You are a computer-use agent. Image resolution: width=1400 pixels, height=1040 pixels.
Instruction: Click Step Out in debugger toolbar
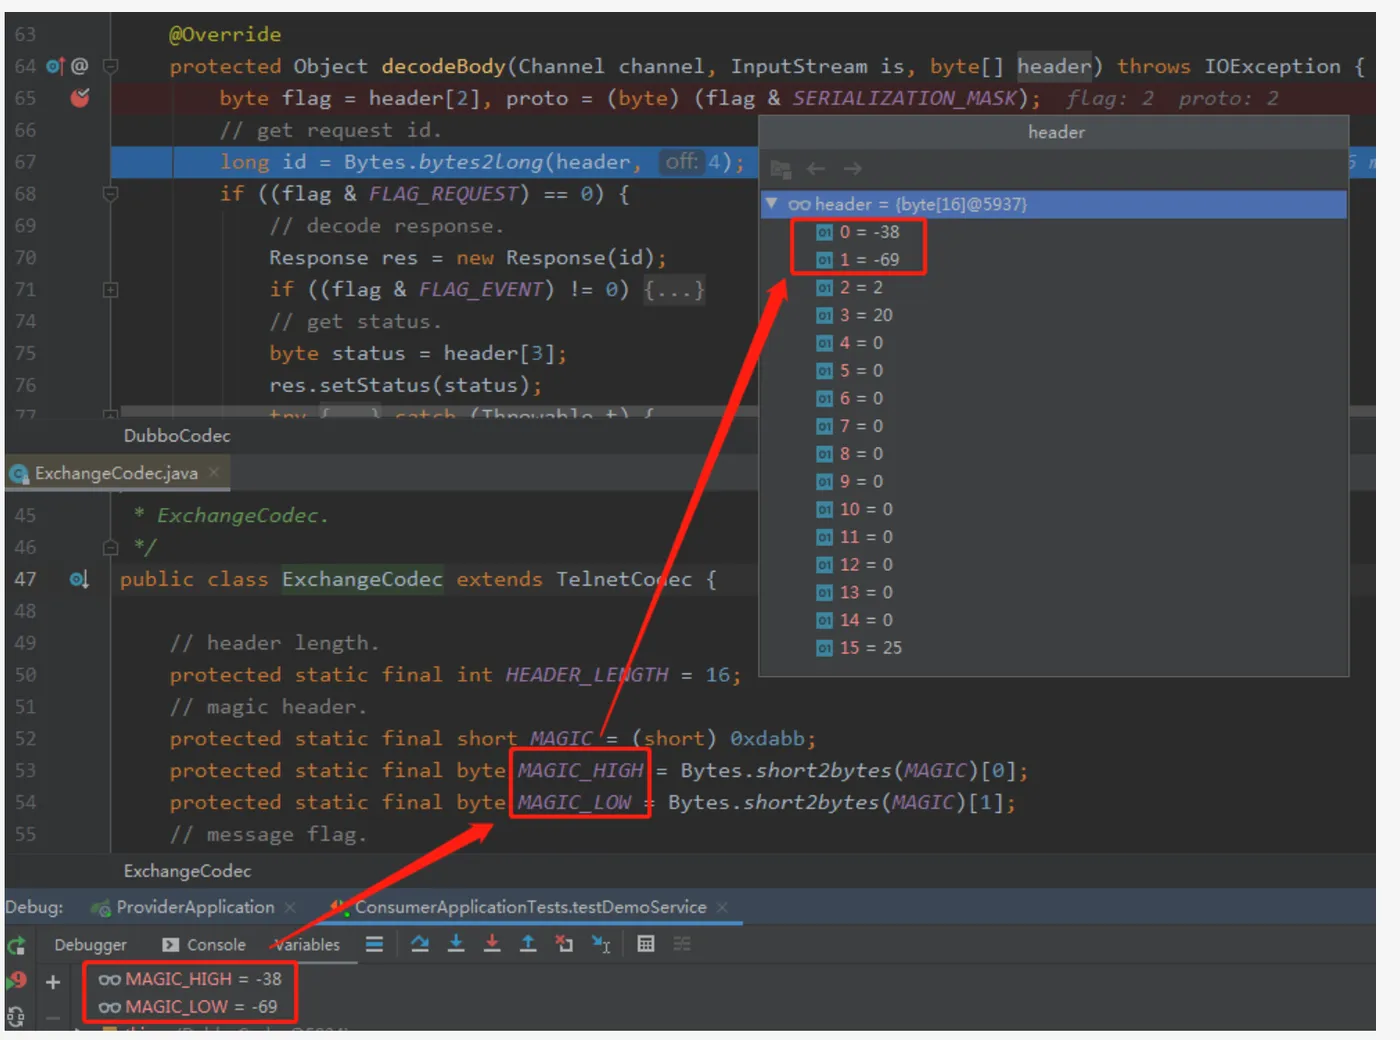point(528,943)
